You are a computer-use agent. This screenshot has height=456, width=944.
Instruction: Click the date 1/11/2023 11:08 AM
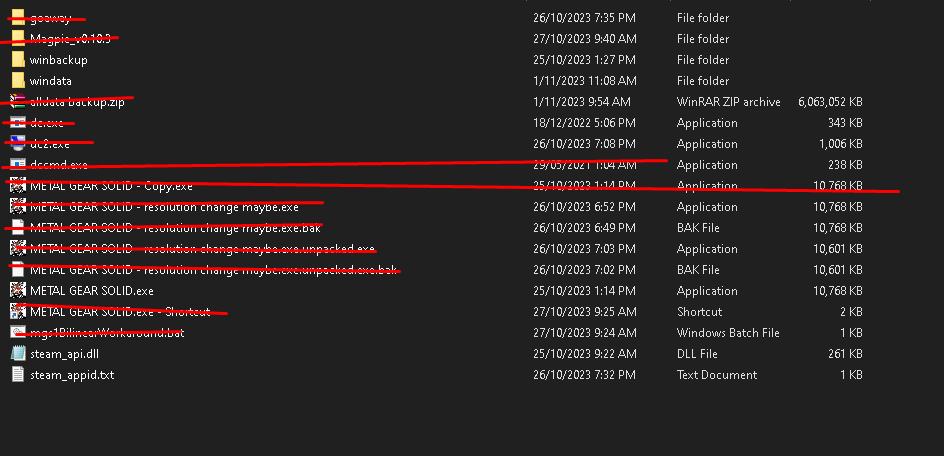[x=584, y=81]
